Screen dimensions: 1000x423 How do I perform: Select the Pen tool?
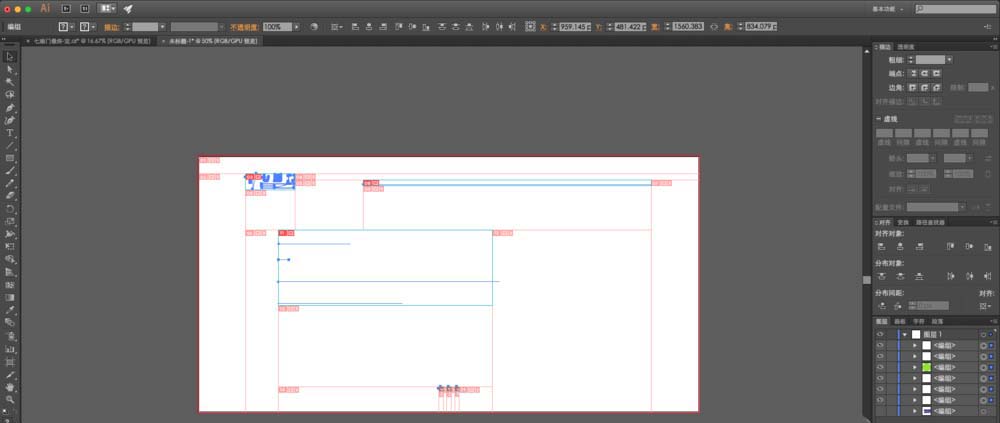(10, 108)
